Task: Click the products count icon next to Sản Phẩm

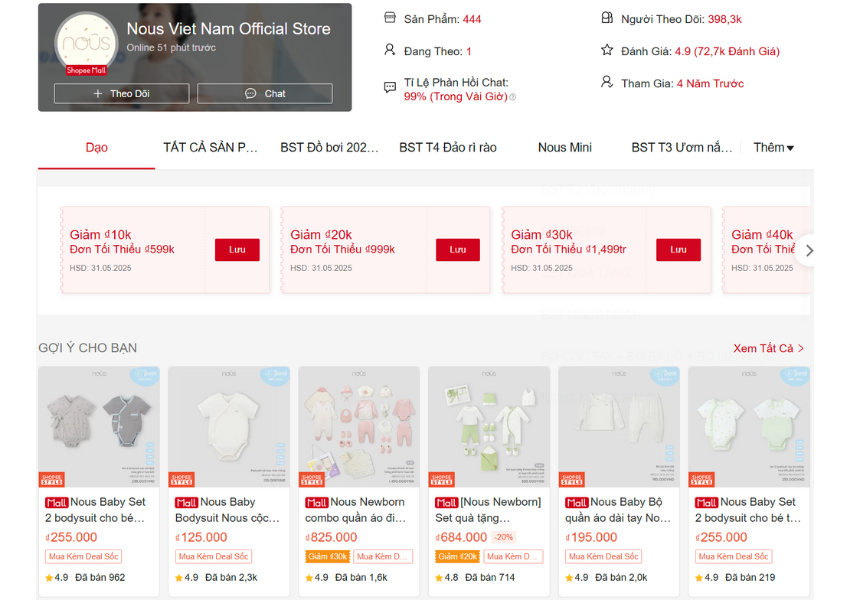Action: 390,18
